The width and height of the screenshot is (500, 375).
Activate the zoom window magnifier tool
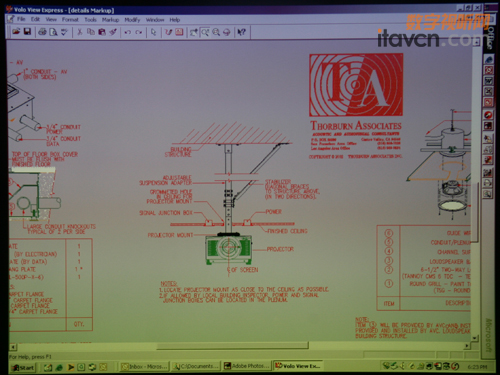point(205,32)
